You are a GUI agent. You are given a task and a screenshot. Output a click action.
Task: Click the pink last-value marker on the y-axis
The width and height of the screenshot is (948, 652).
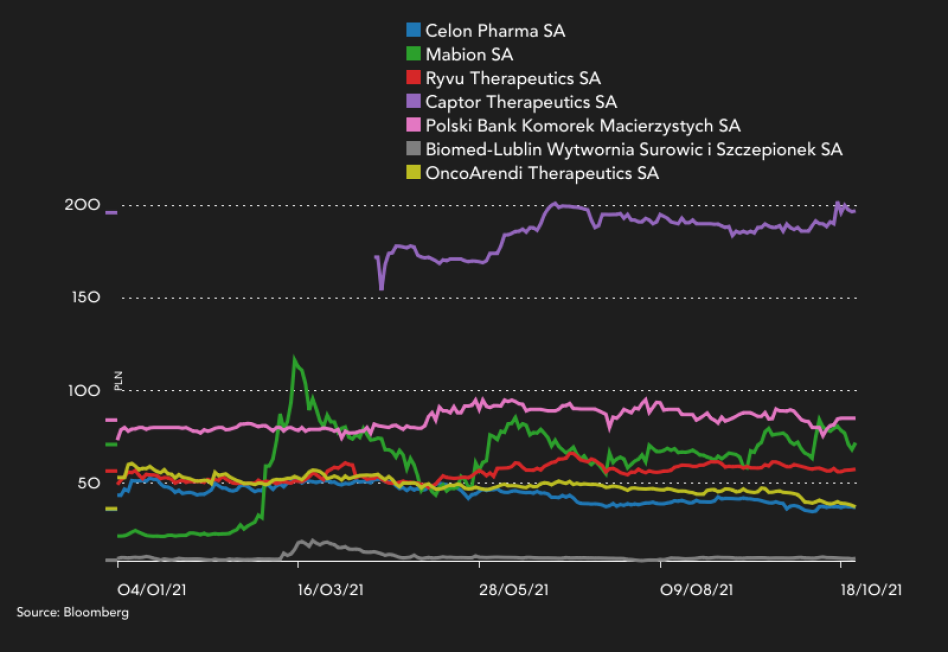[111, 420]
